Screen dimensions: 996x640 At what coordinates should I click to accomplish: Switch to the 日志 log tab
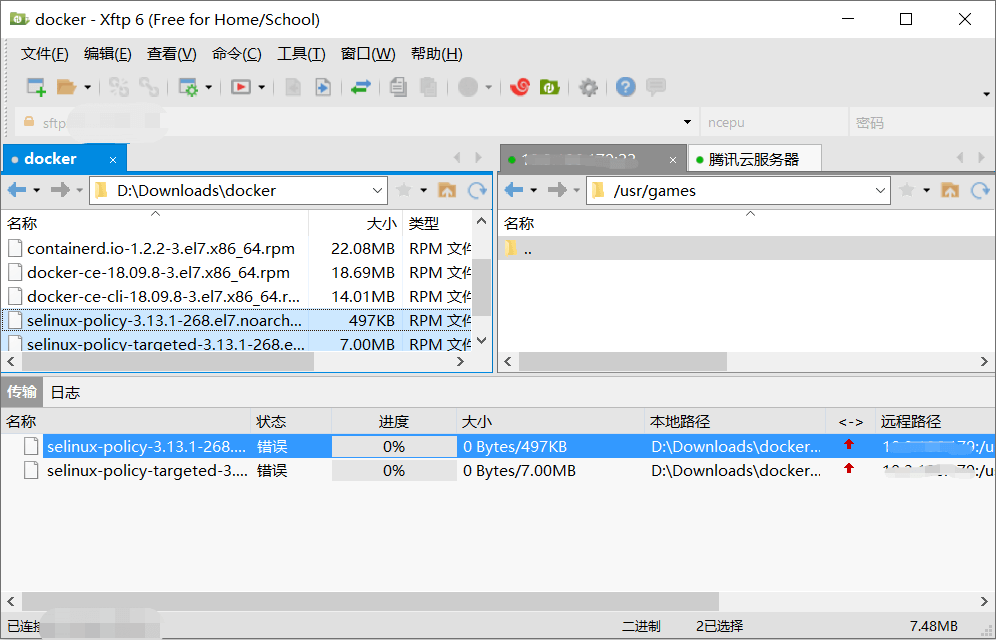(x=65, y=392)
